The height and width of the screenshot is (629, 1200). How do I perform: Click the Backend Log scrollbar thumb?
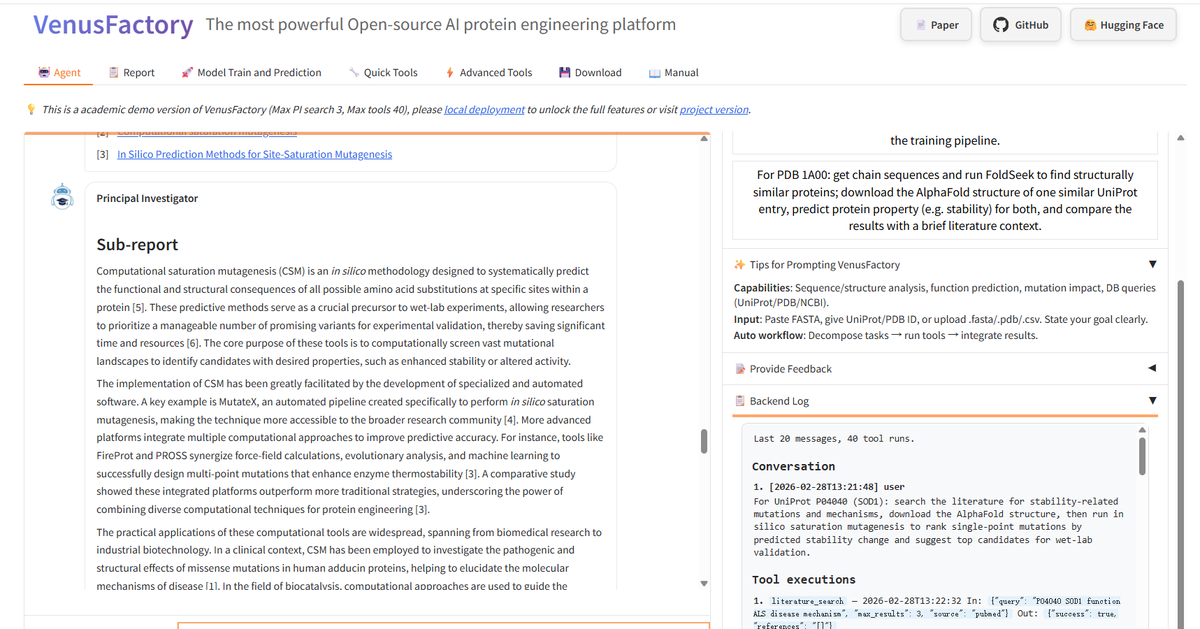coord(1142,455)
